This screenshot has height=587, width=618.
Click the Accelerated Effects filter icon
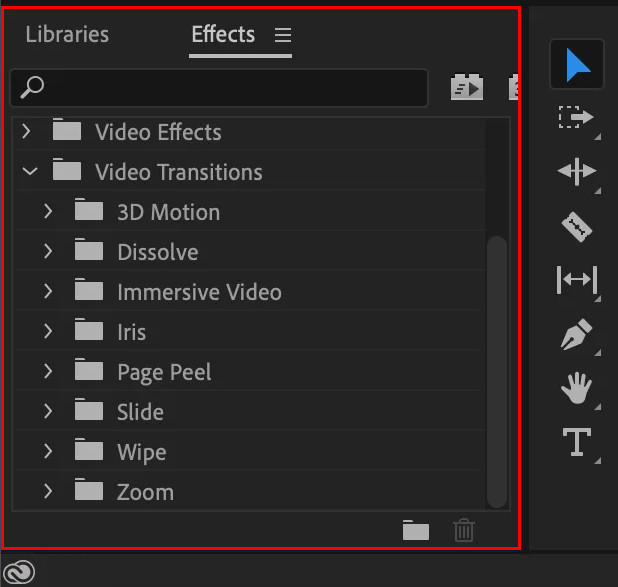[467, 87]
